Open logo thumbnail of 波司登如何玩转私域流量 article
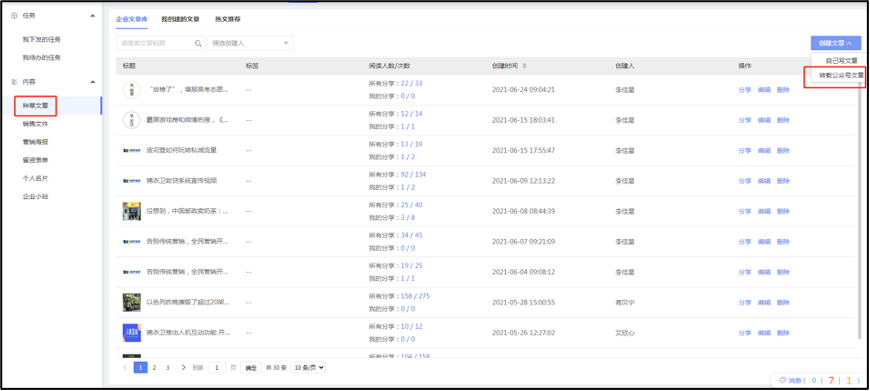This screenshot has width=870, height=391. 131,150
